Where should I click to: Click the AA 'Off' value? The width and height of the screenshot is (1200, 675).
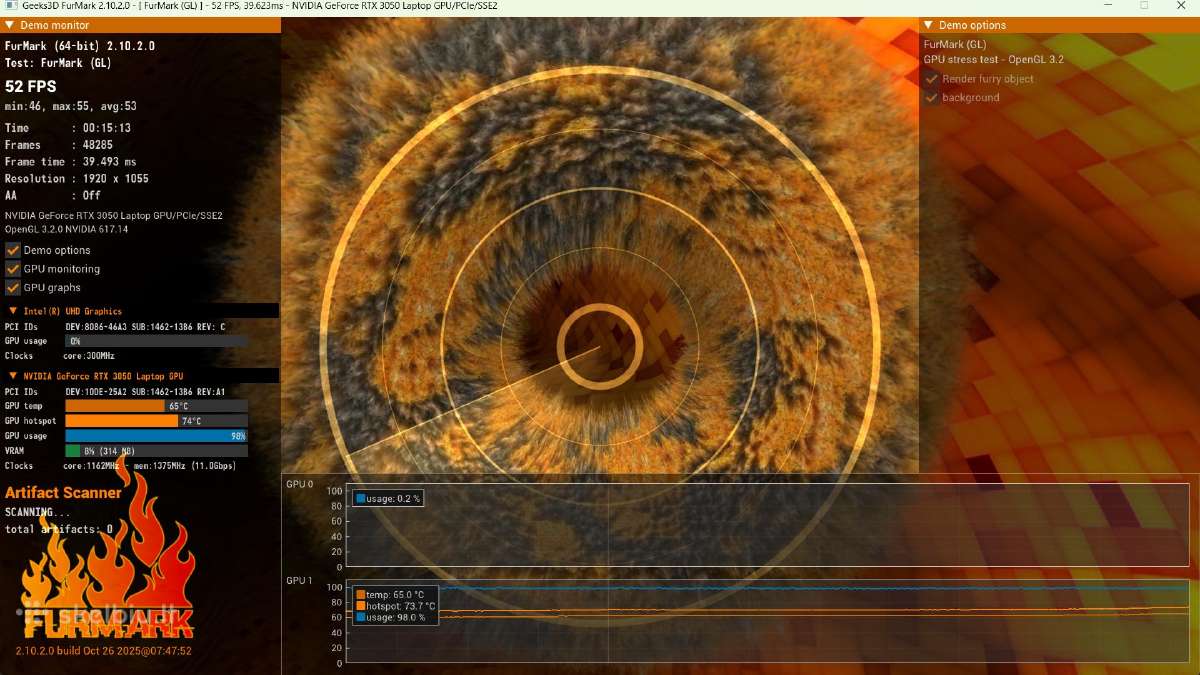92,196
